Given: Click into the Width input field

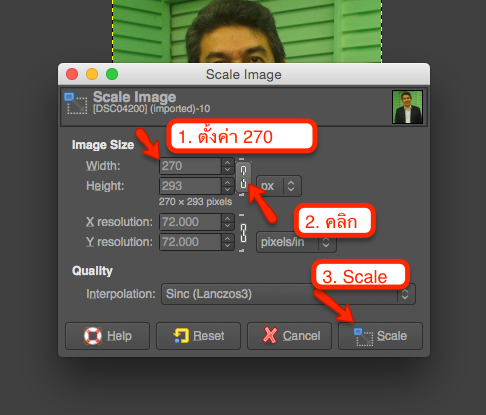Looking at the screenshot, I should (x=190, y=166).
